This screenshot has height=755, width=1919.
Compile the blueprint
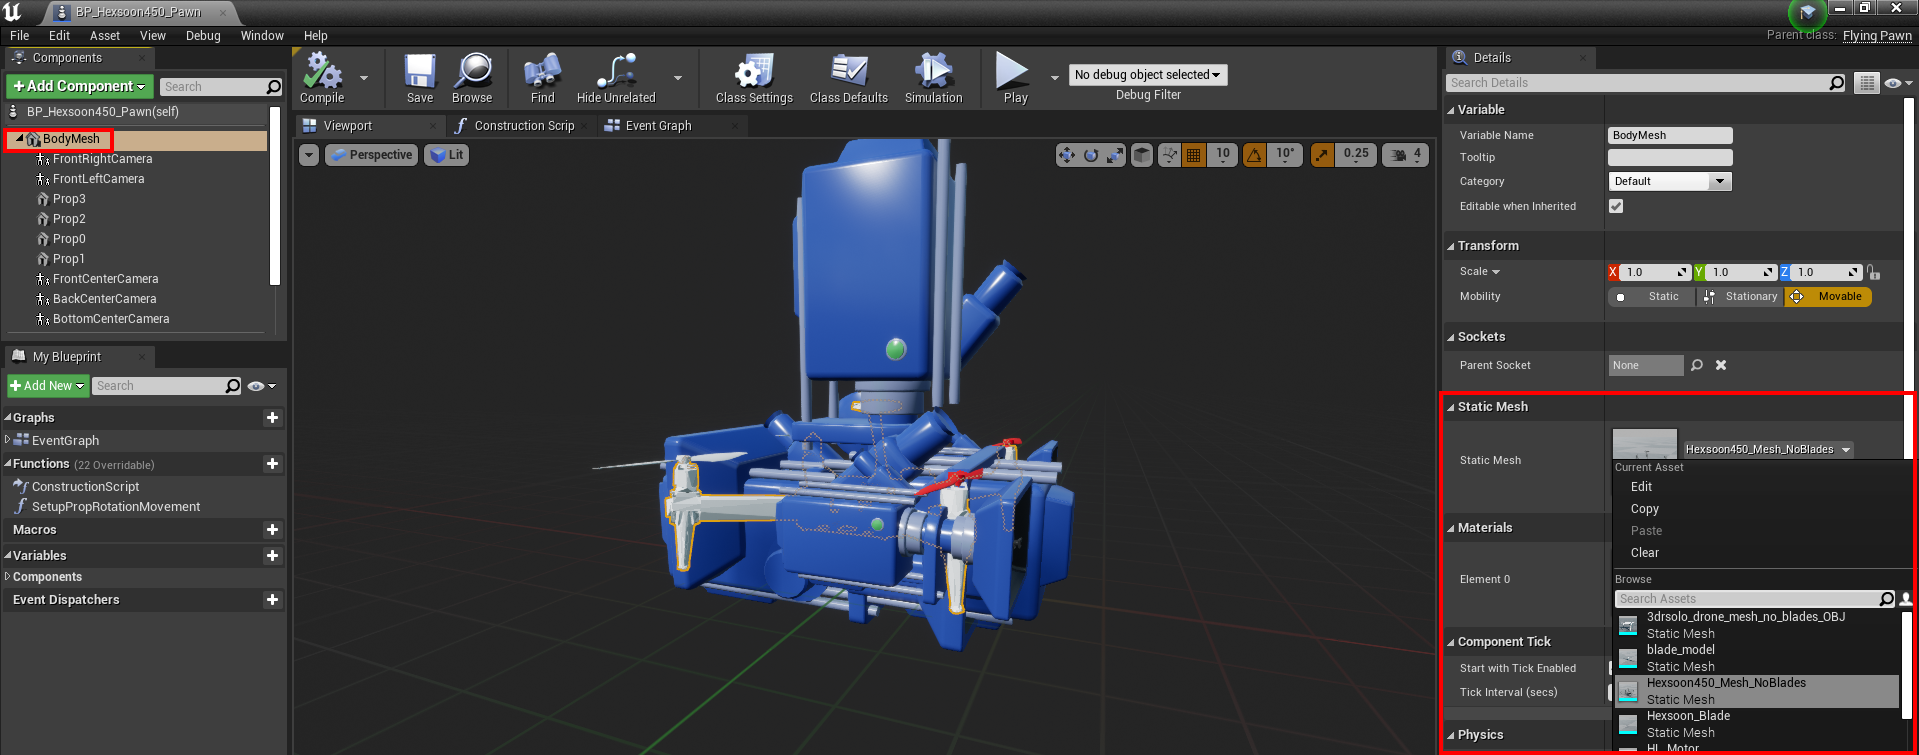click(x=322, y=78)
